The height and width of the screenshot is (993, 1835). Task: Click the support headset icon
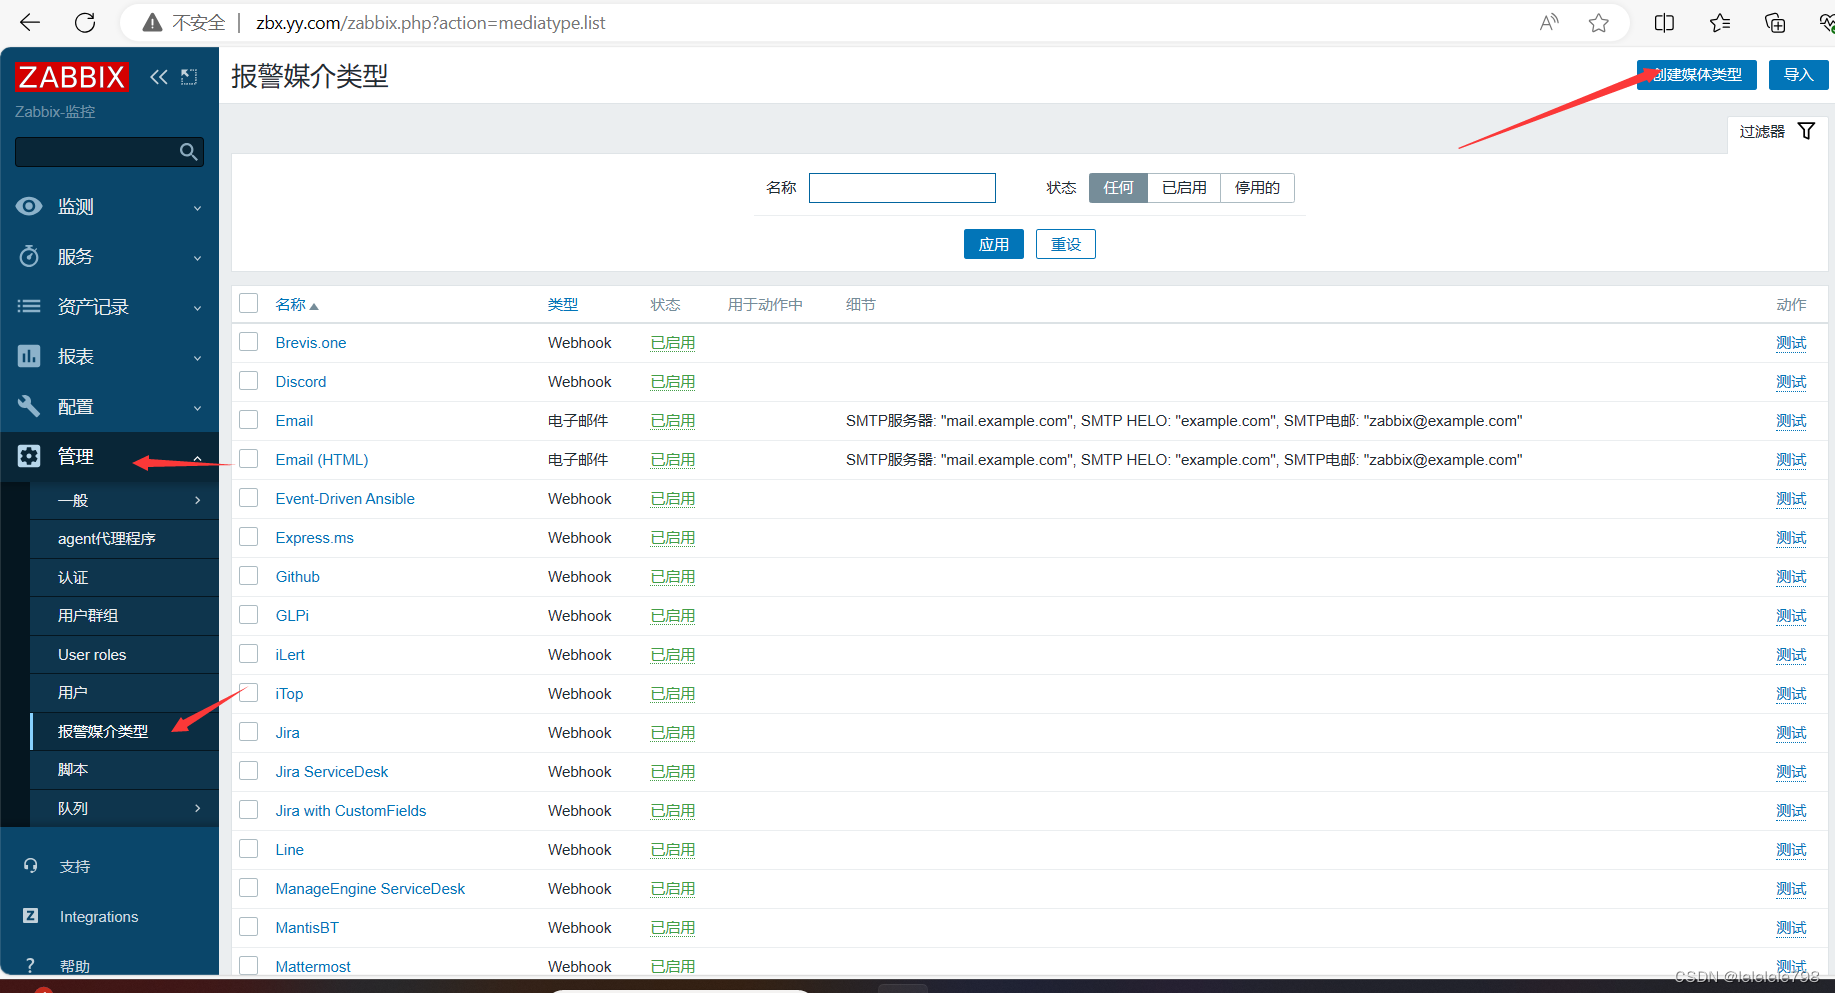pyautogui.click(x=30, y=866)
